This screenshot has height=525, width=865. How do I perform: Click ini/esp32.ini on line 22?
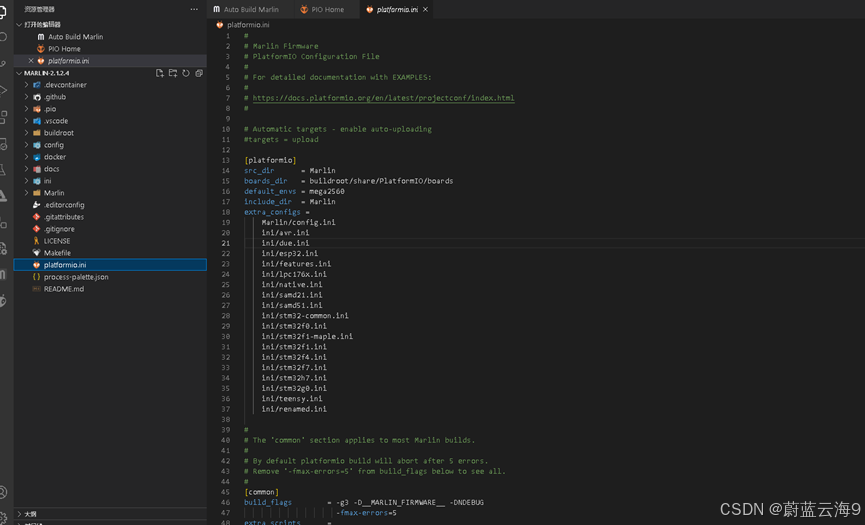(x=290, y=254)
